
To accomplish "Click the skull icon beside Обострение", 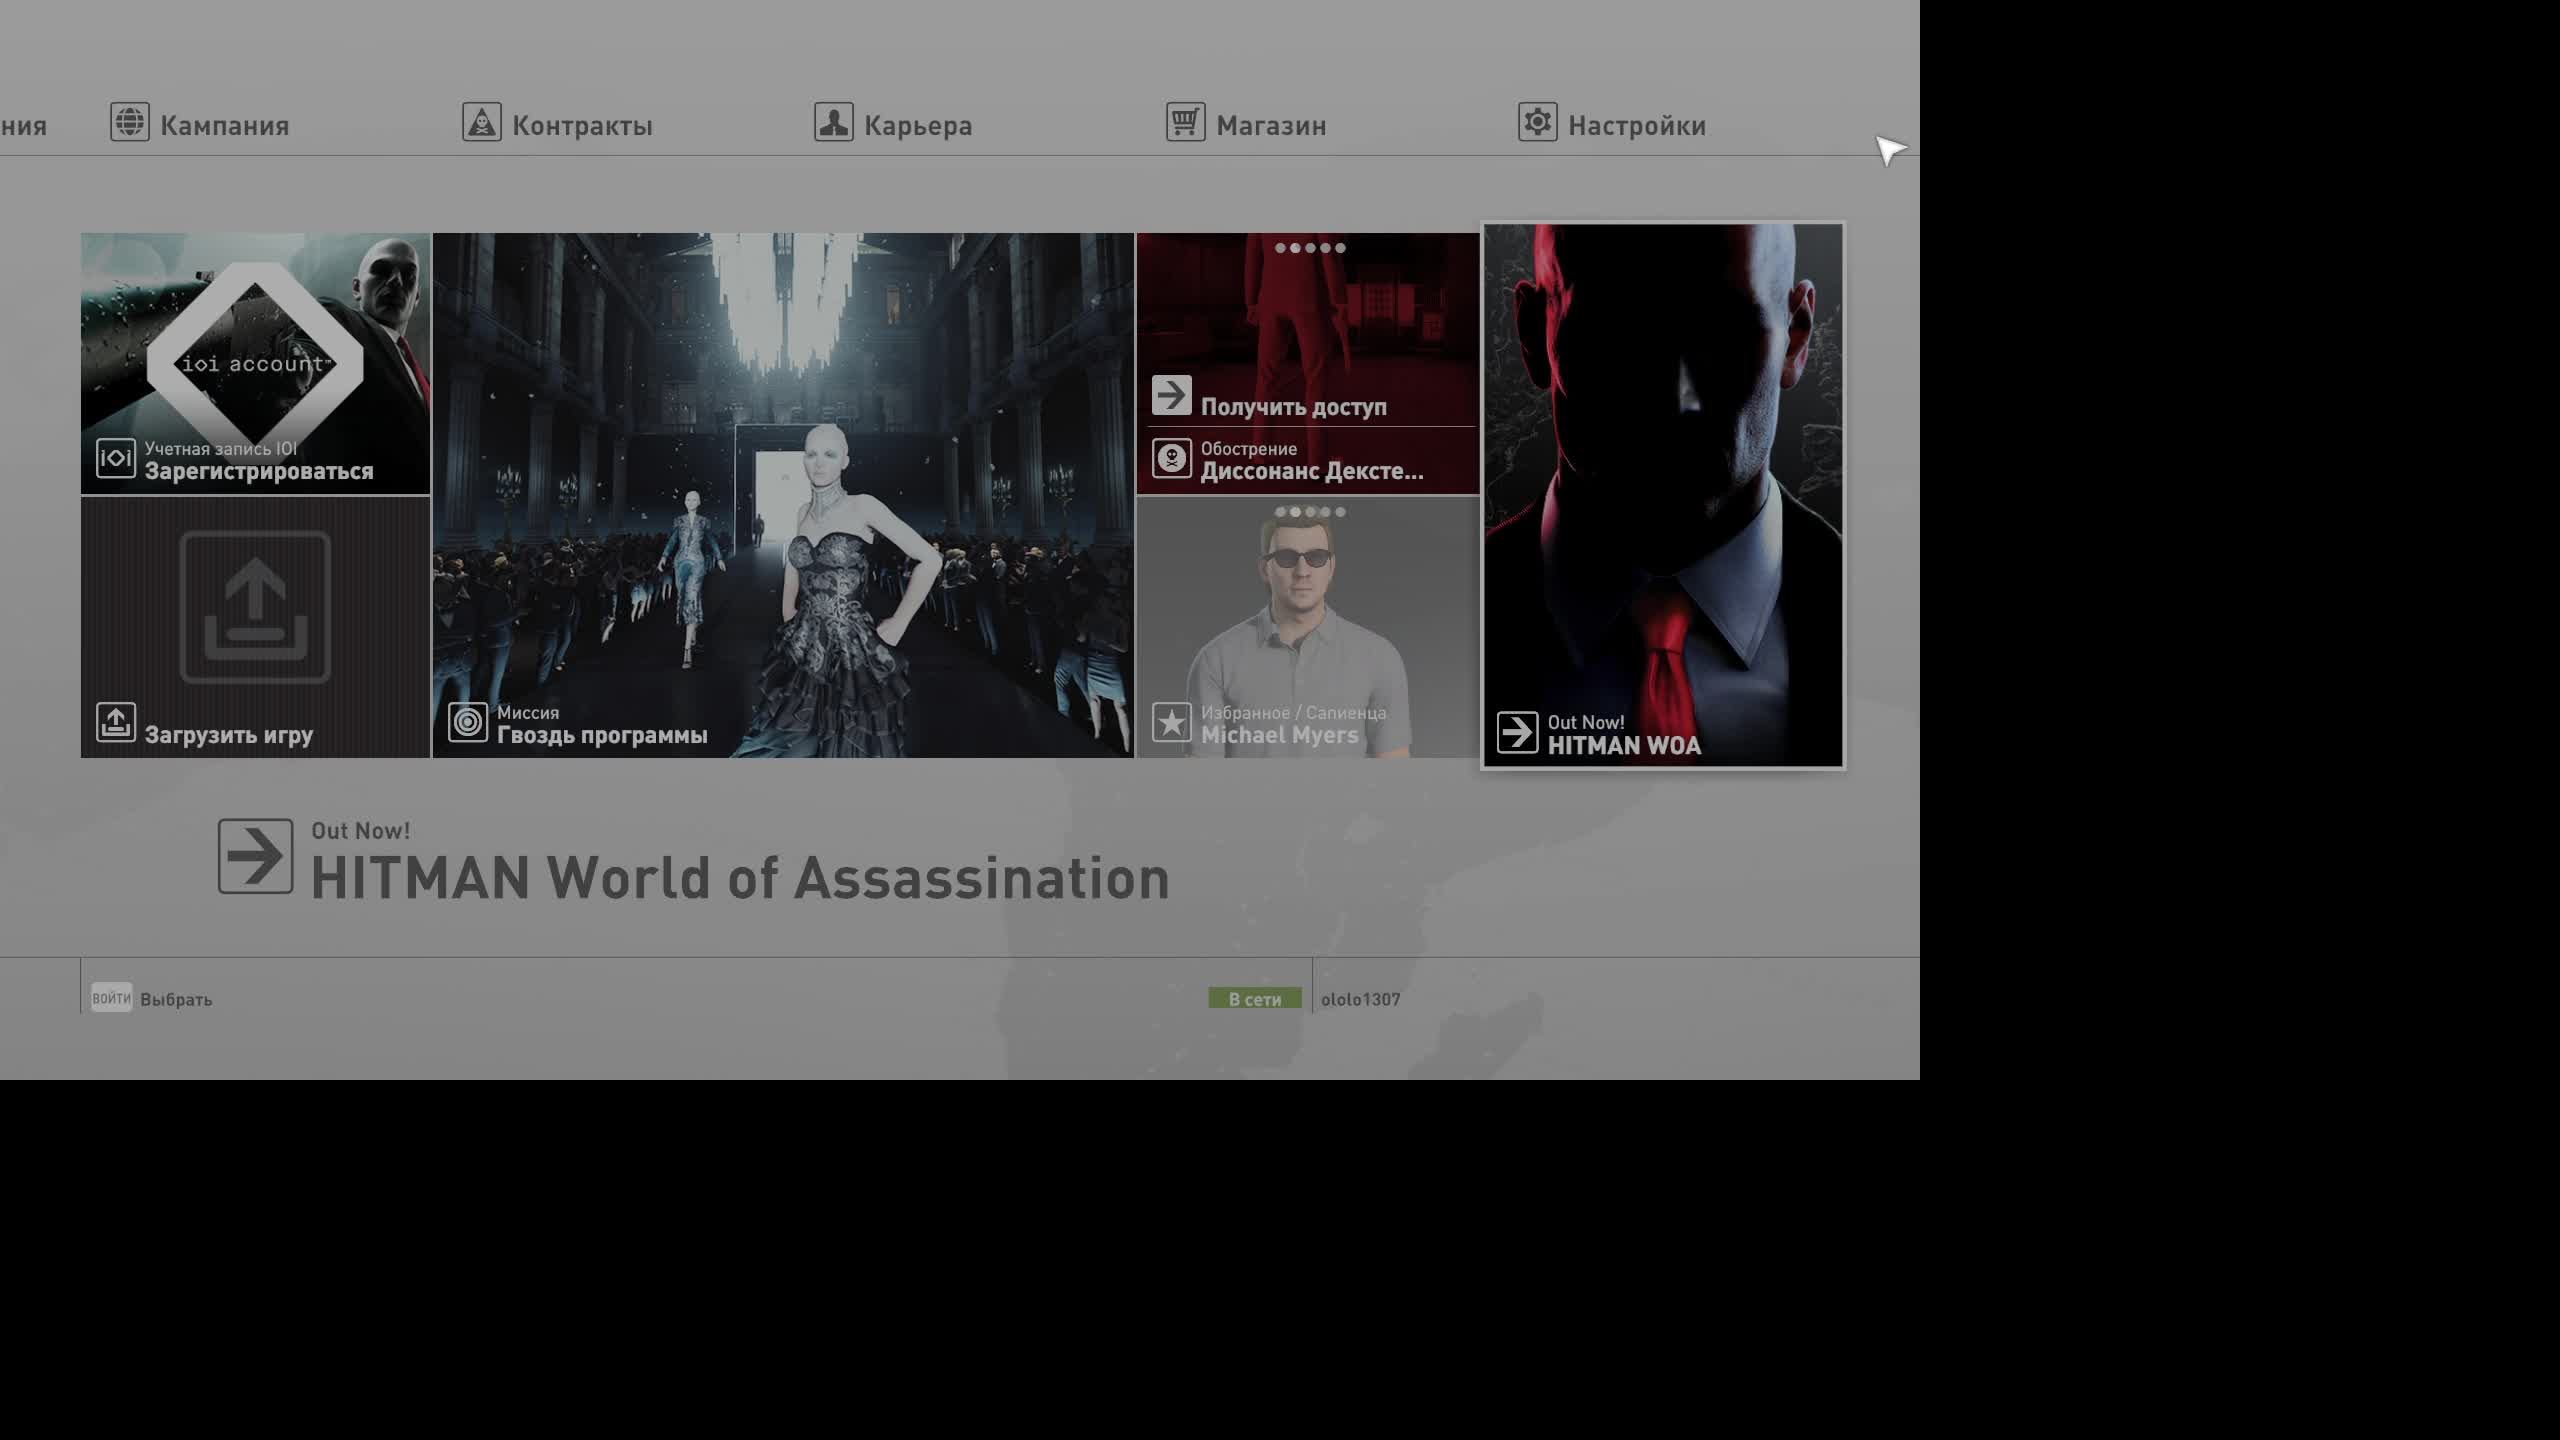I will (x=1171, y=459).
